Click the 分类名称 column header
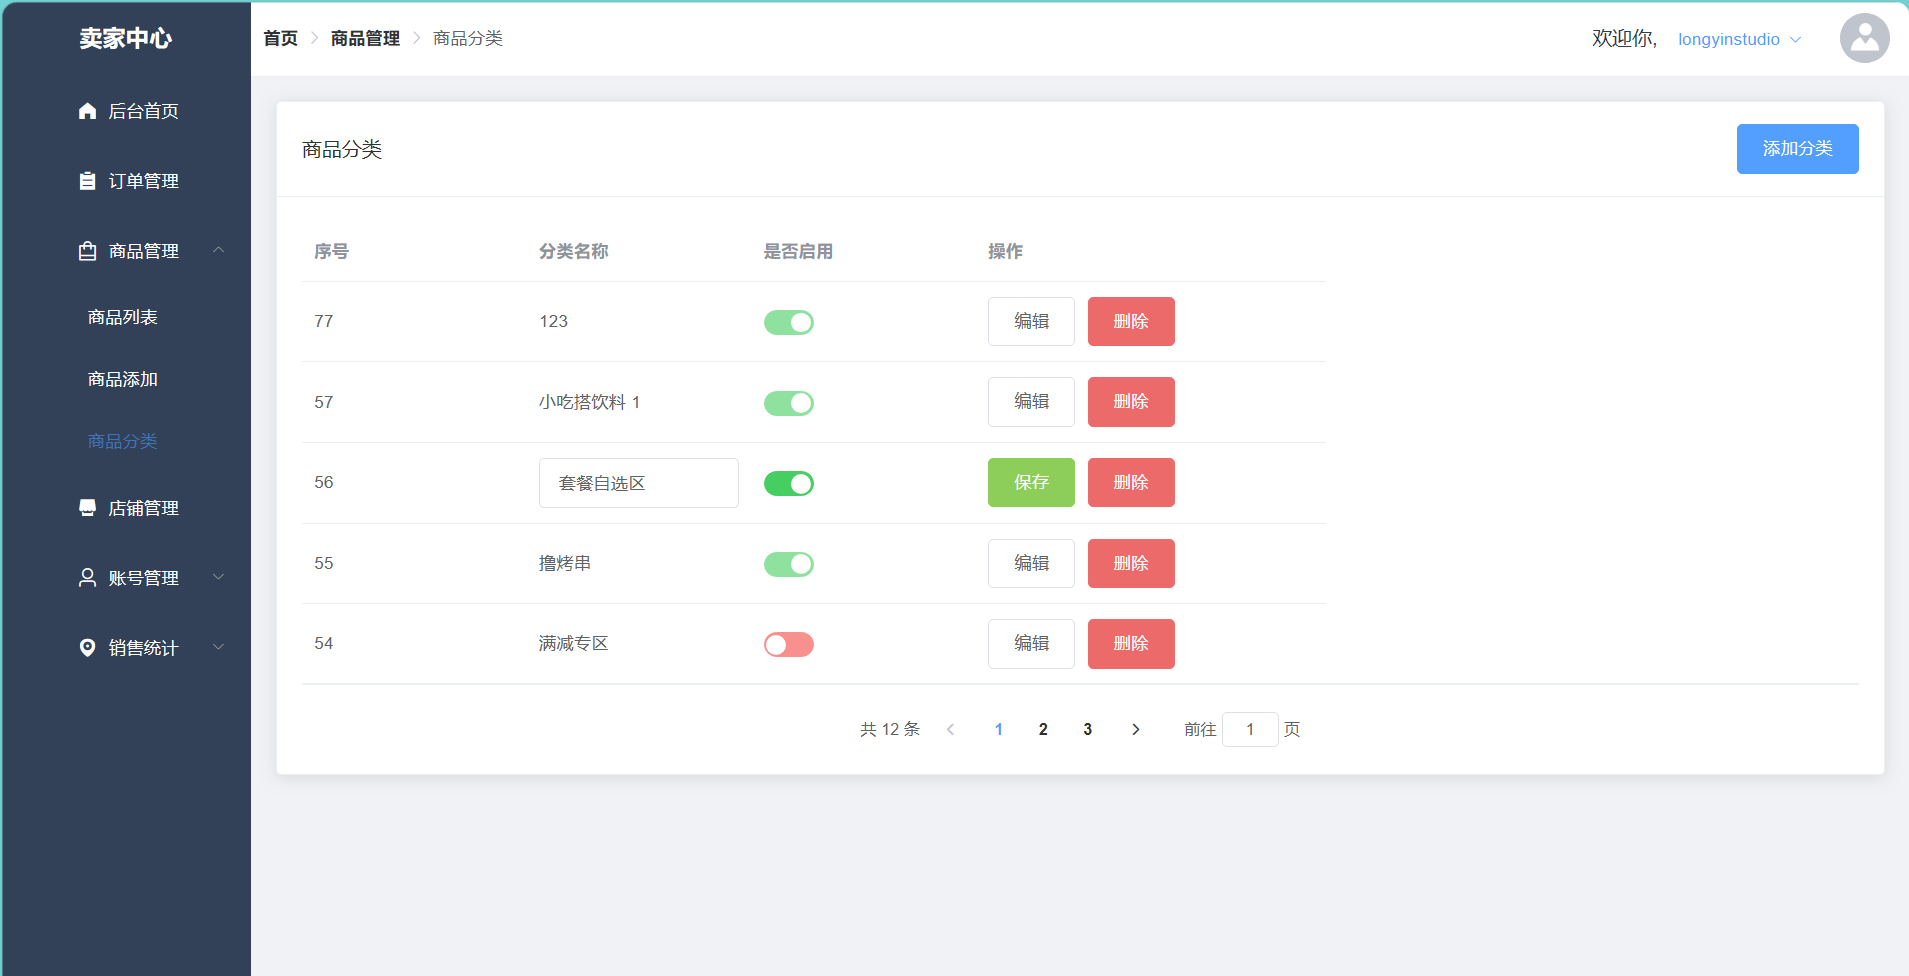 tap(574, 252)
